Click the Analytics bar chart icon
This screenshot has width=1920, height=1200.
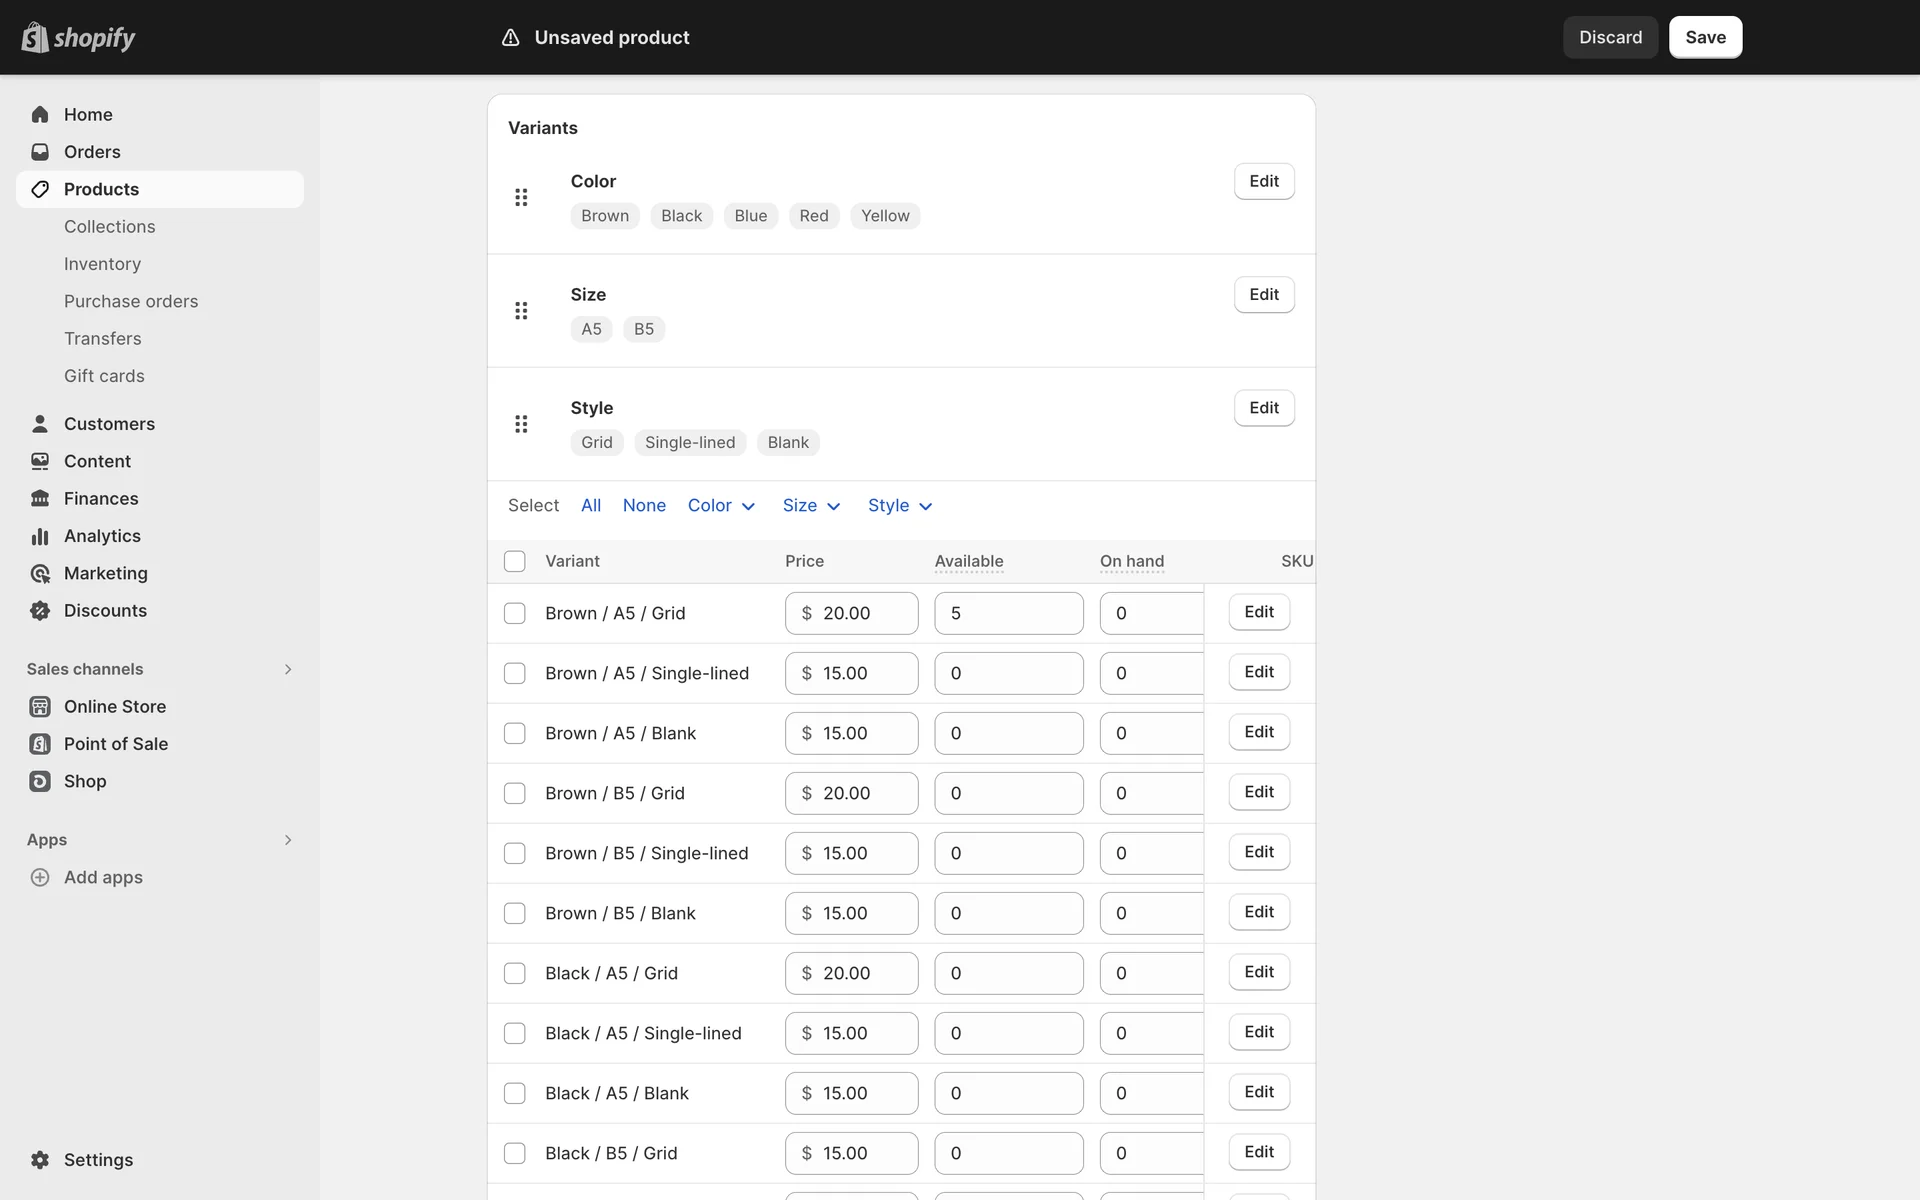click(40, 536)
